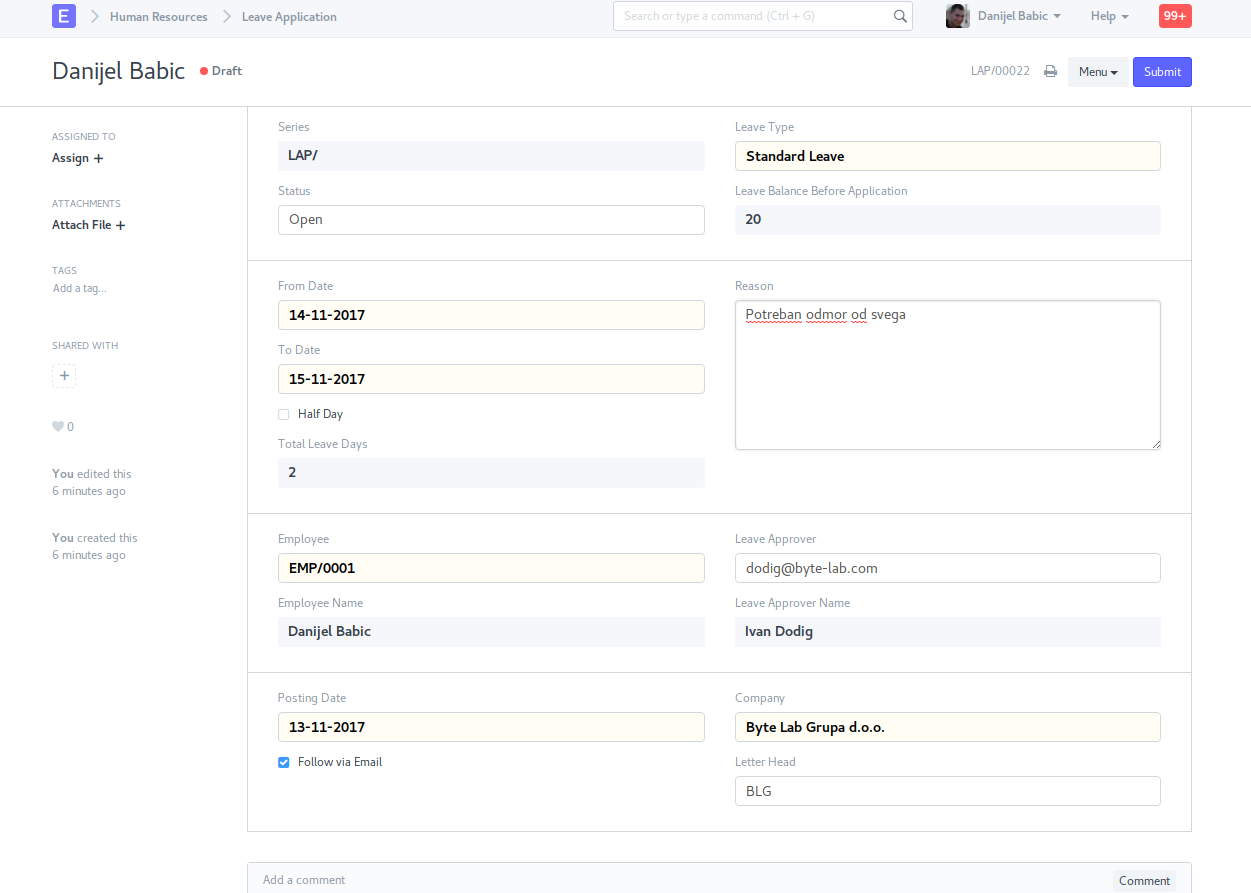The image size is (1251, 893).
Task: Click the print icon next to LAP/00022
Action: click(x=1050, y=72)
